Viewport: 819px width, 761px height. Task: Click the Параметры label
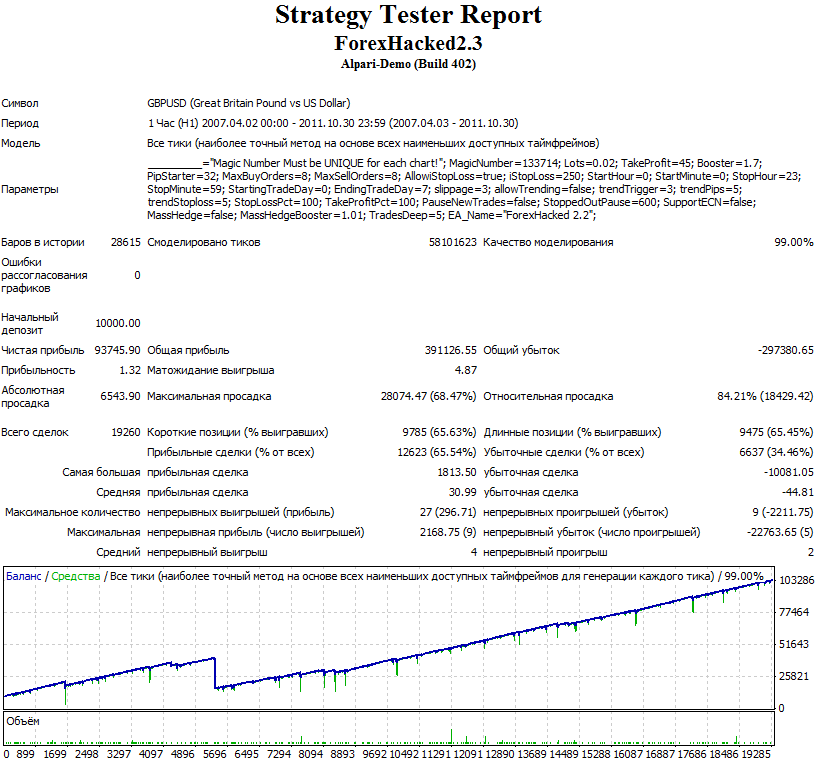coord(30,189)
